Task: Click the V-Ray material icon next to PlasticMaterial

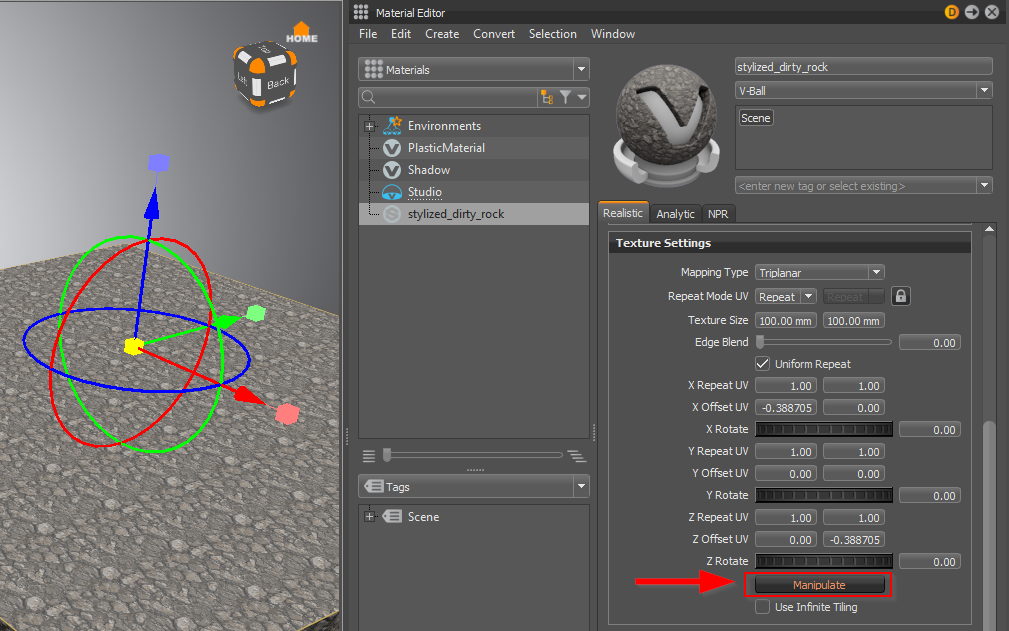Action: pos(390,149)
